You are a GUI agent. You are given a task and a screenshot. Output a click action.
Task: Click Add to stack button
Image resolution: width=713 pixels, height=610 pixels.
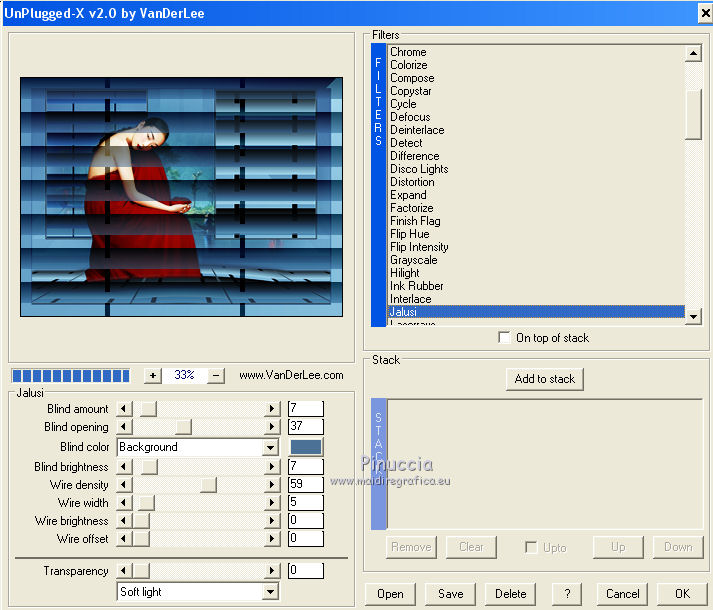545,379
